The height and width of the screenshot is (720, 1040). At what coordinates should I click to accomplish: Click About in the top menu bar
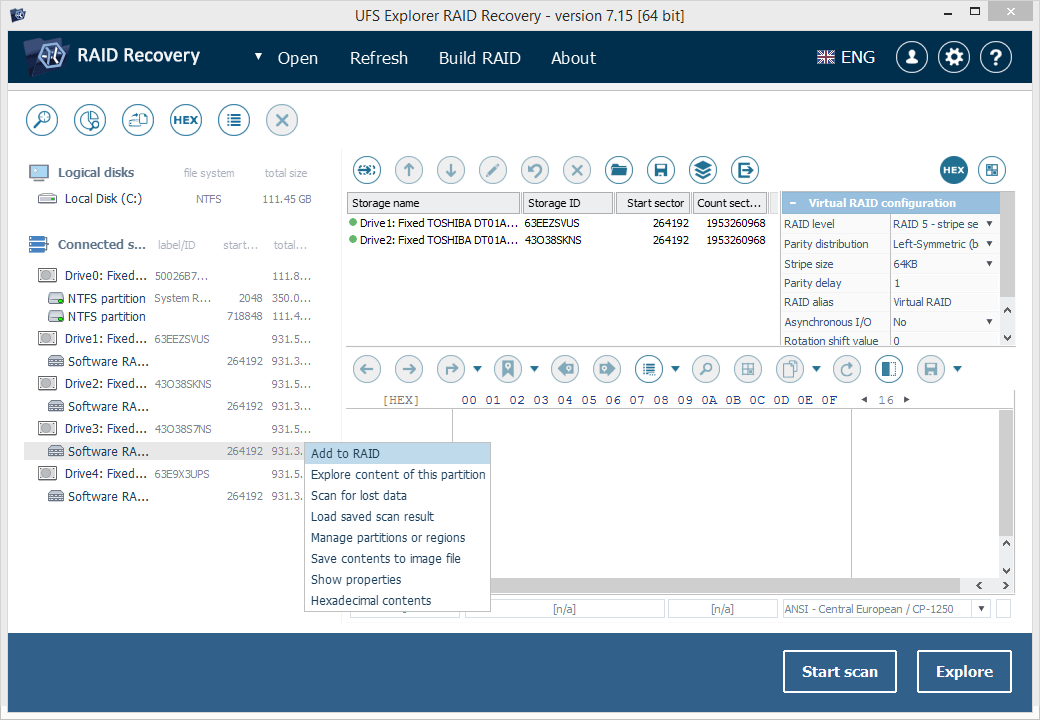(574, 58)
